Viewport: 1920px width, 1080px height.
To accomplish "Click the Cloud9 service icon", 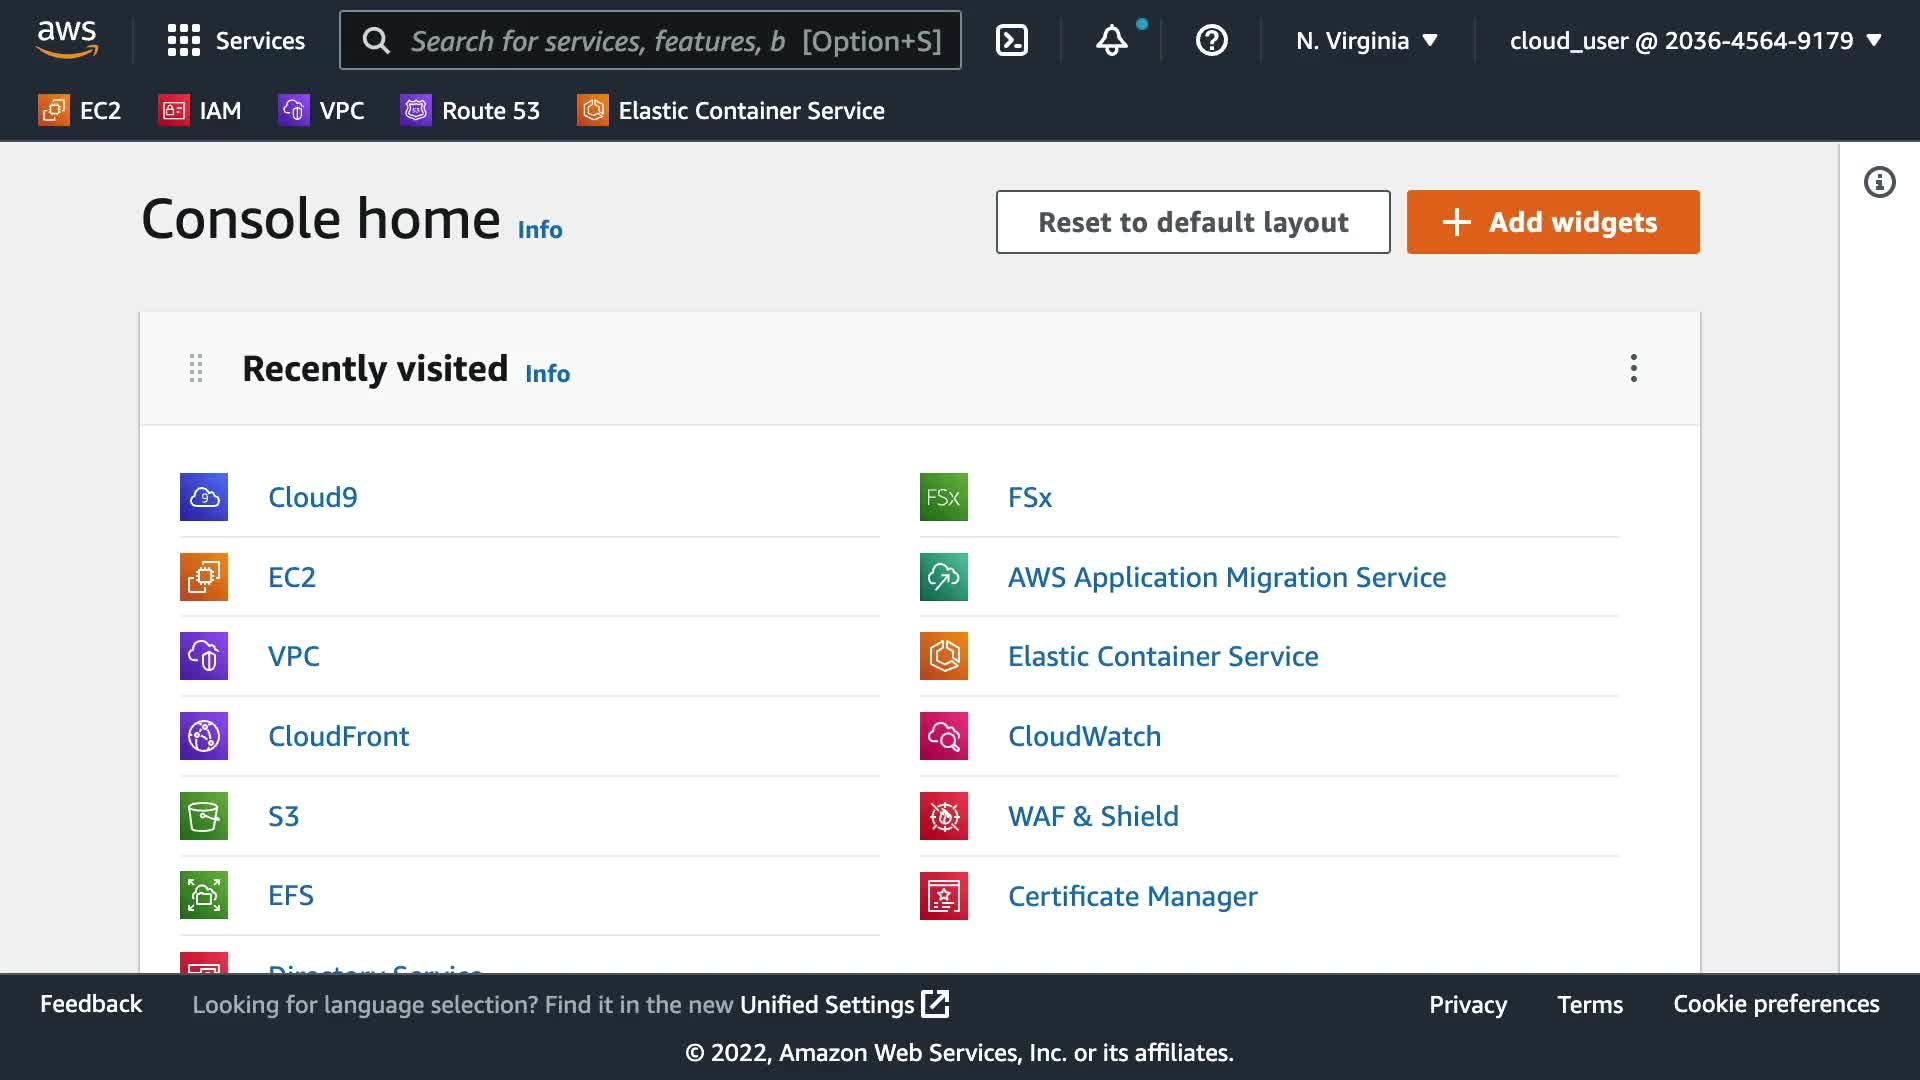I will (x=204, y=497).
